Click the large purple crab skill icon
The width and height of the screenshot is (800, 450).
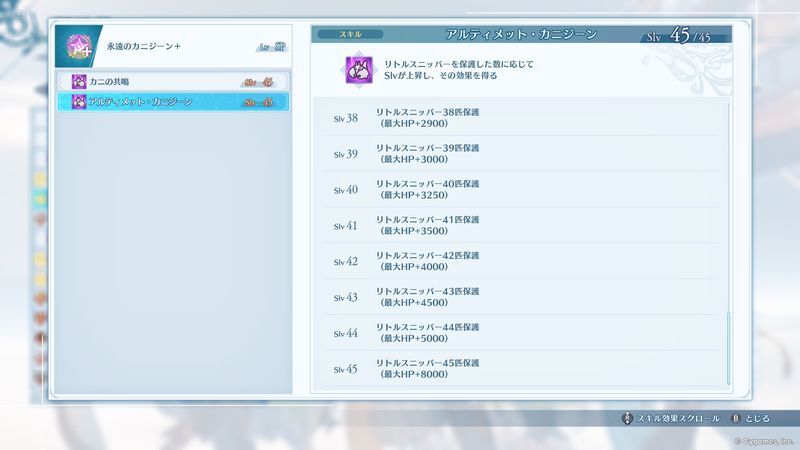pyautogui.click(x=359, y=69)
